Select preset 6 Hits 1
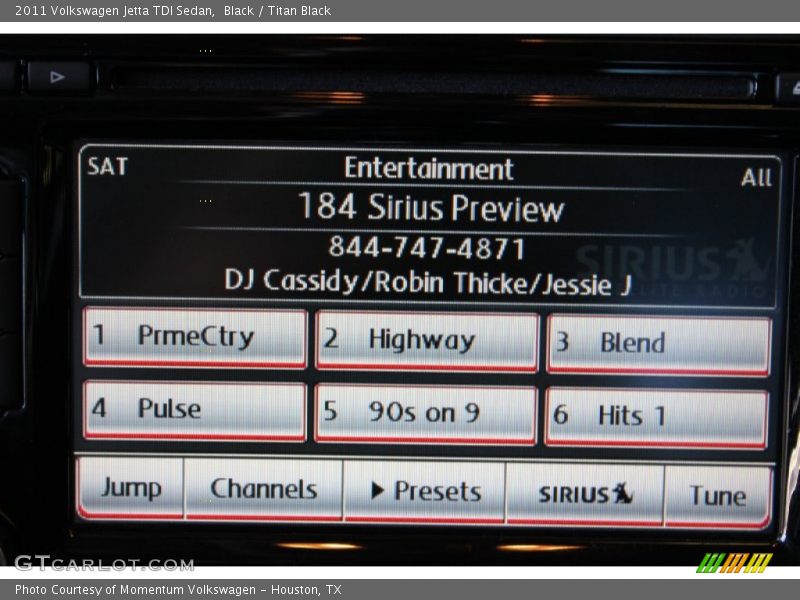The image size is (800, 600). click(x=656, y=417)
